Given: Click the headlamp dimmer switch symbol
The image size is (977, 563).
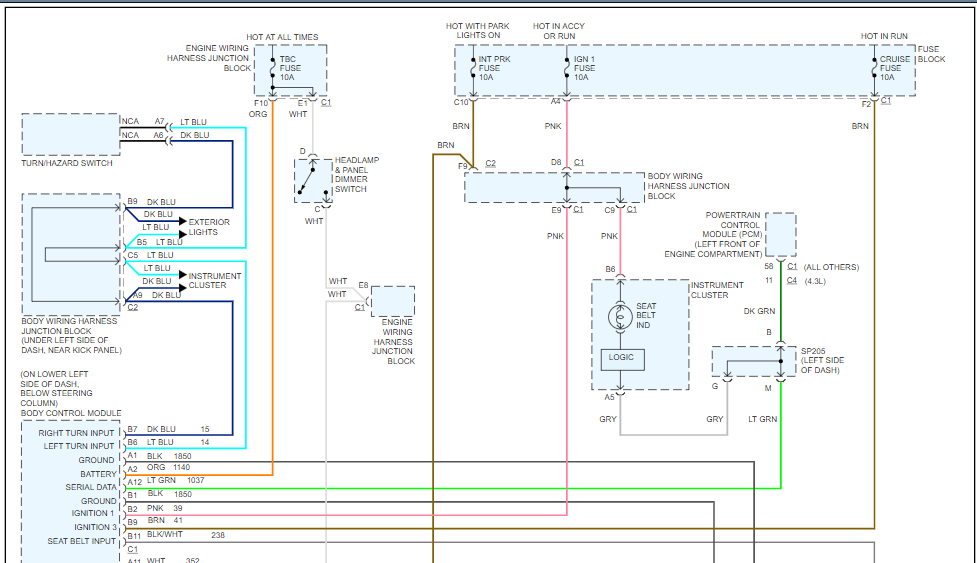Looking at the screenshot, I should 312,180.
